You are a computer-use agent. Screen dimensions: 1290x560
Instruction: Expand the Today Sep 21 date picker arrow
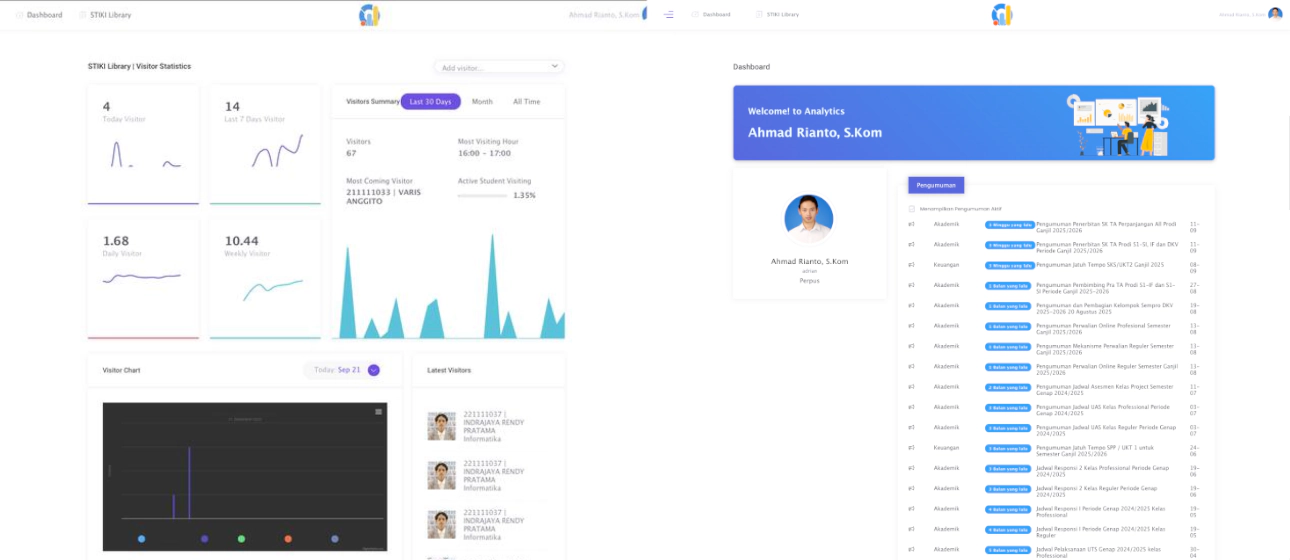(x=374, y=370)
